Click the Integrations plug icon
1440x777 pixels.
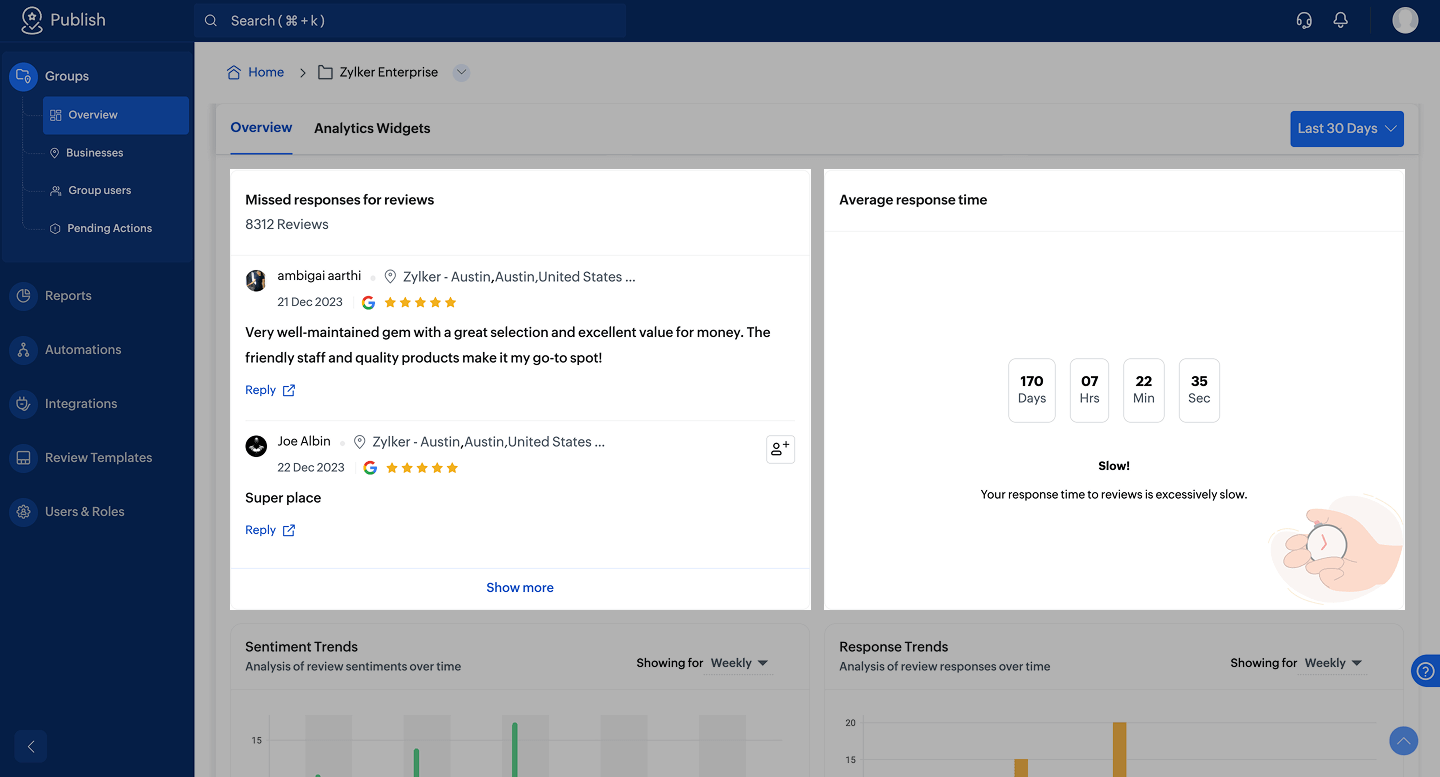(23, 404)
